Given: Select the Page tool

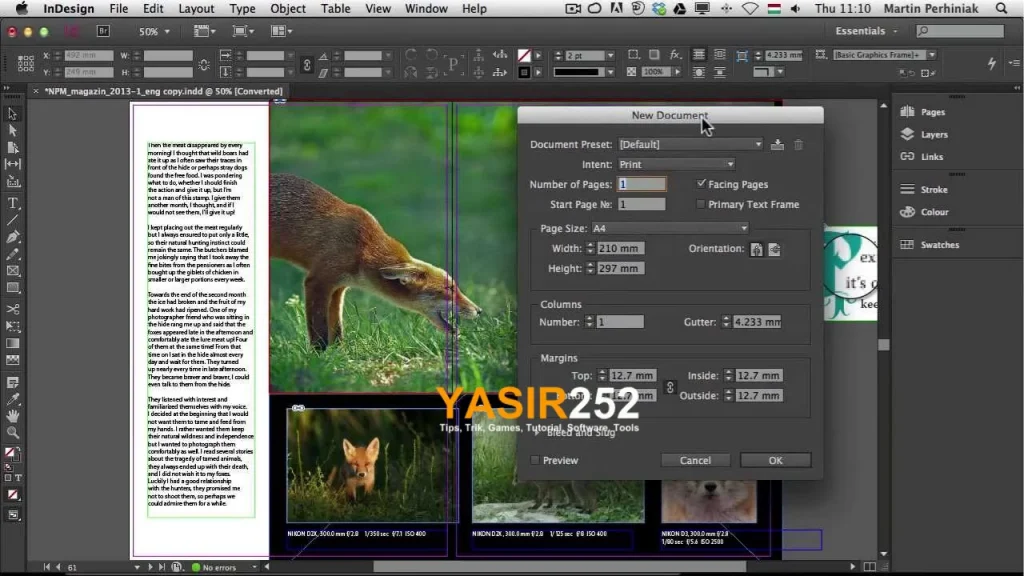Looking at the screenshot, I should click(12, 148).
